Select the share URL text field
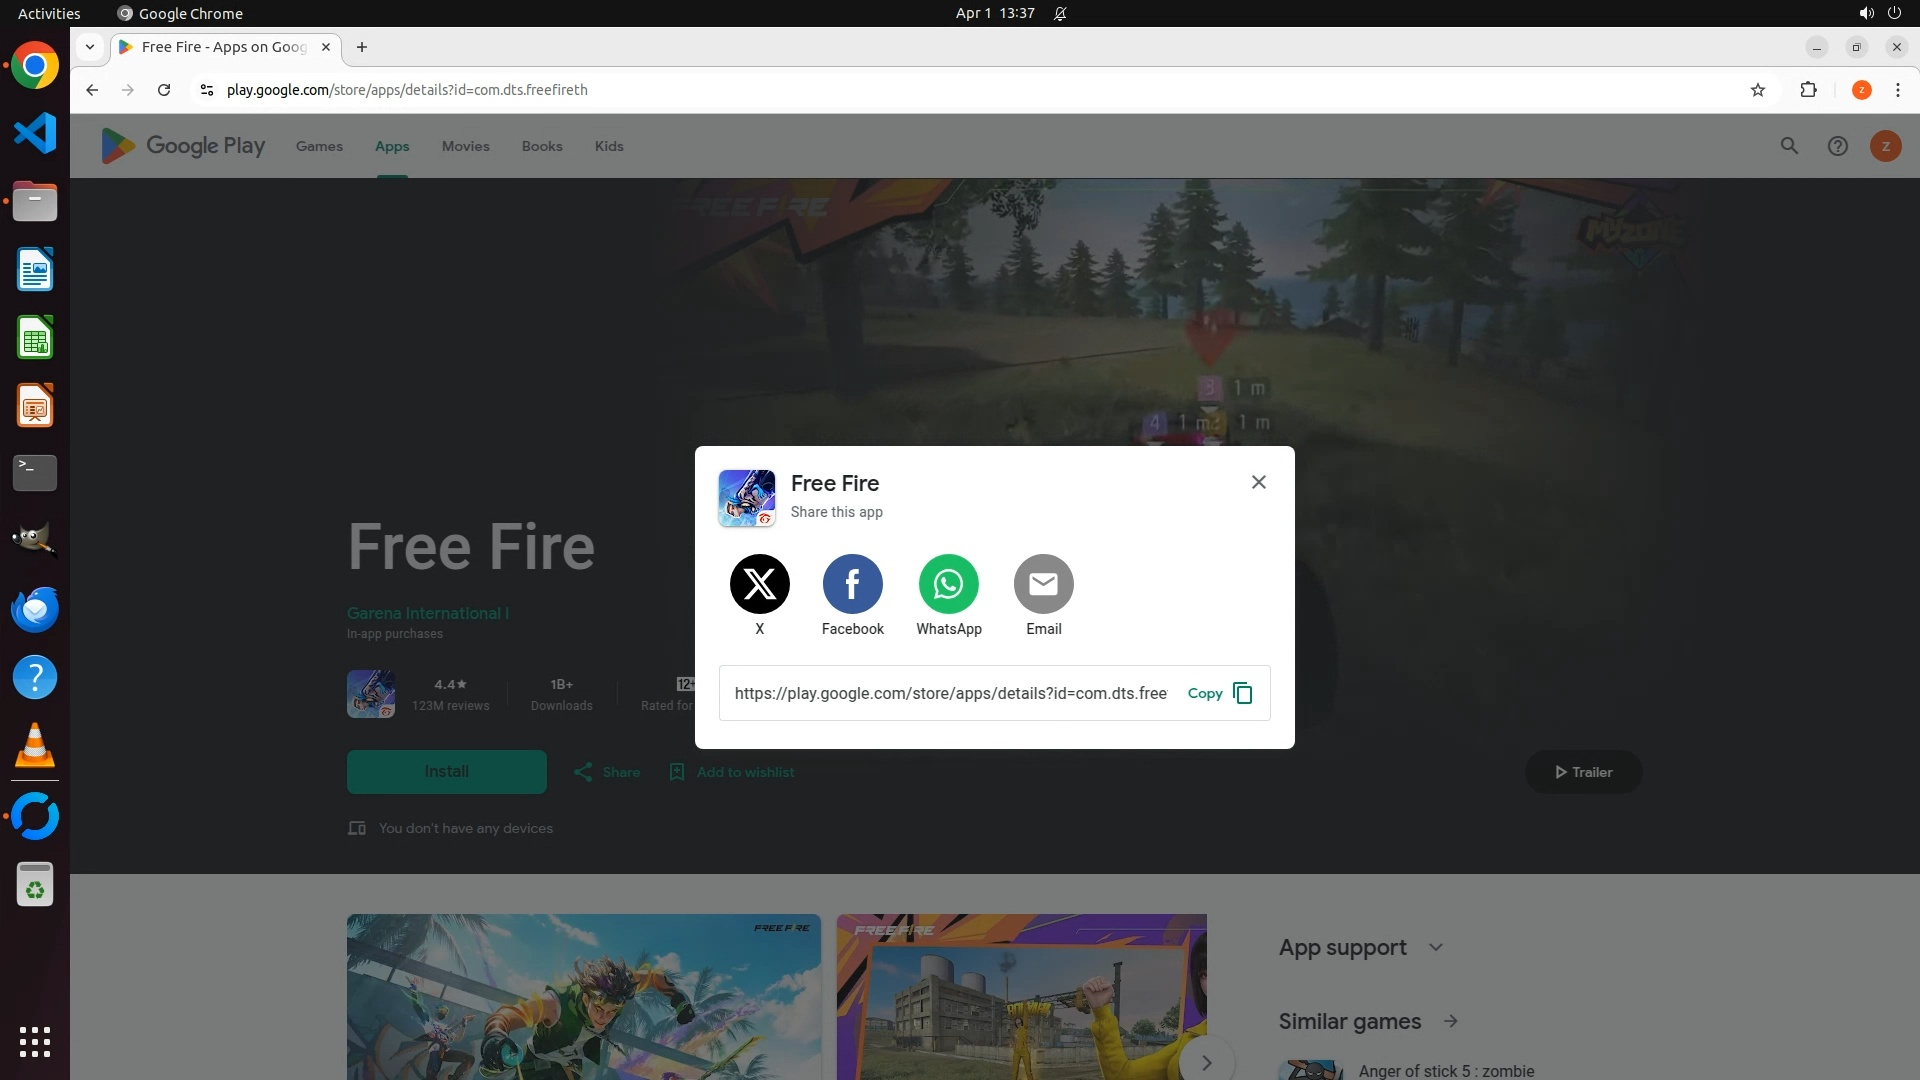 point(950,693)
